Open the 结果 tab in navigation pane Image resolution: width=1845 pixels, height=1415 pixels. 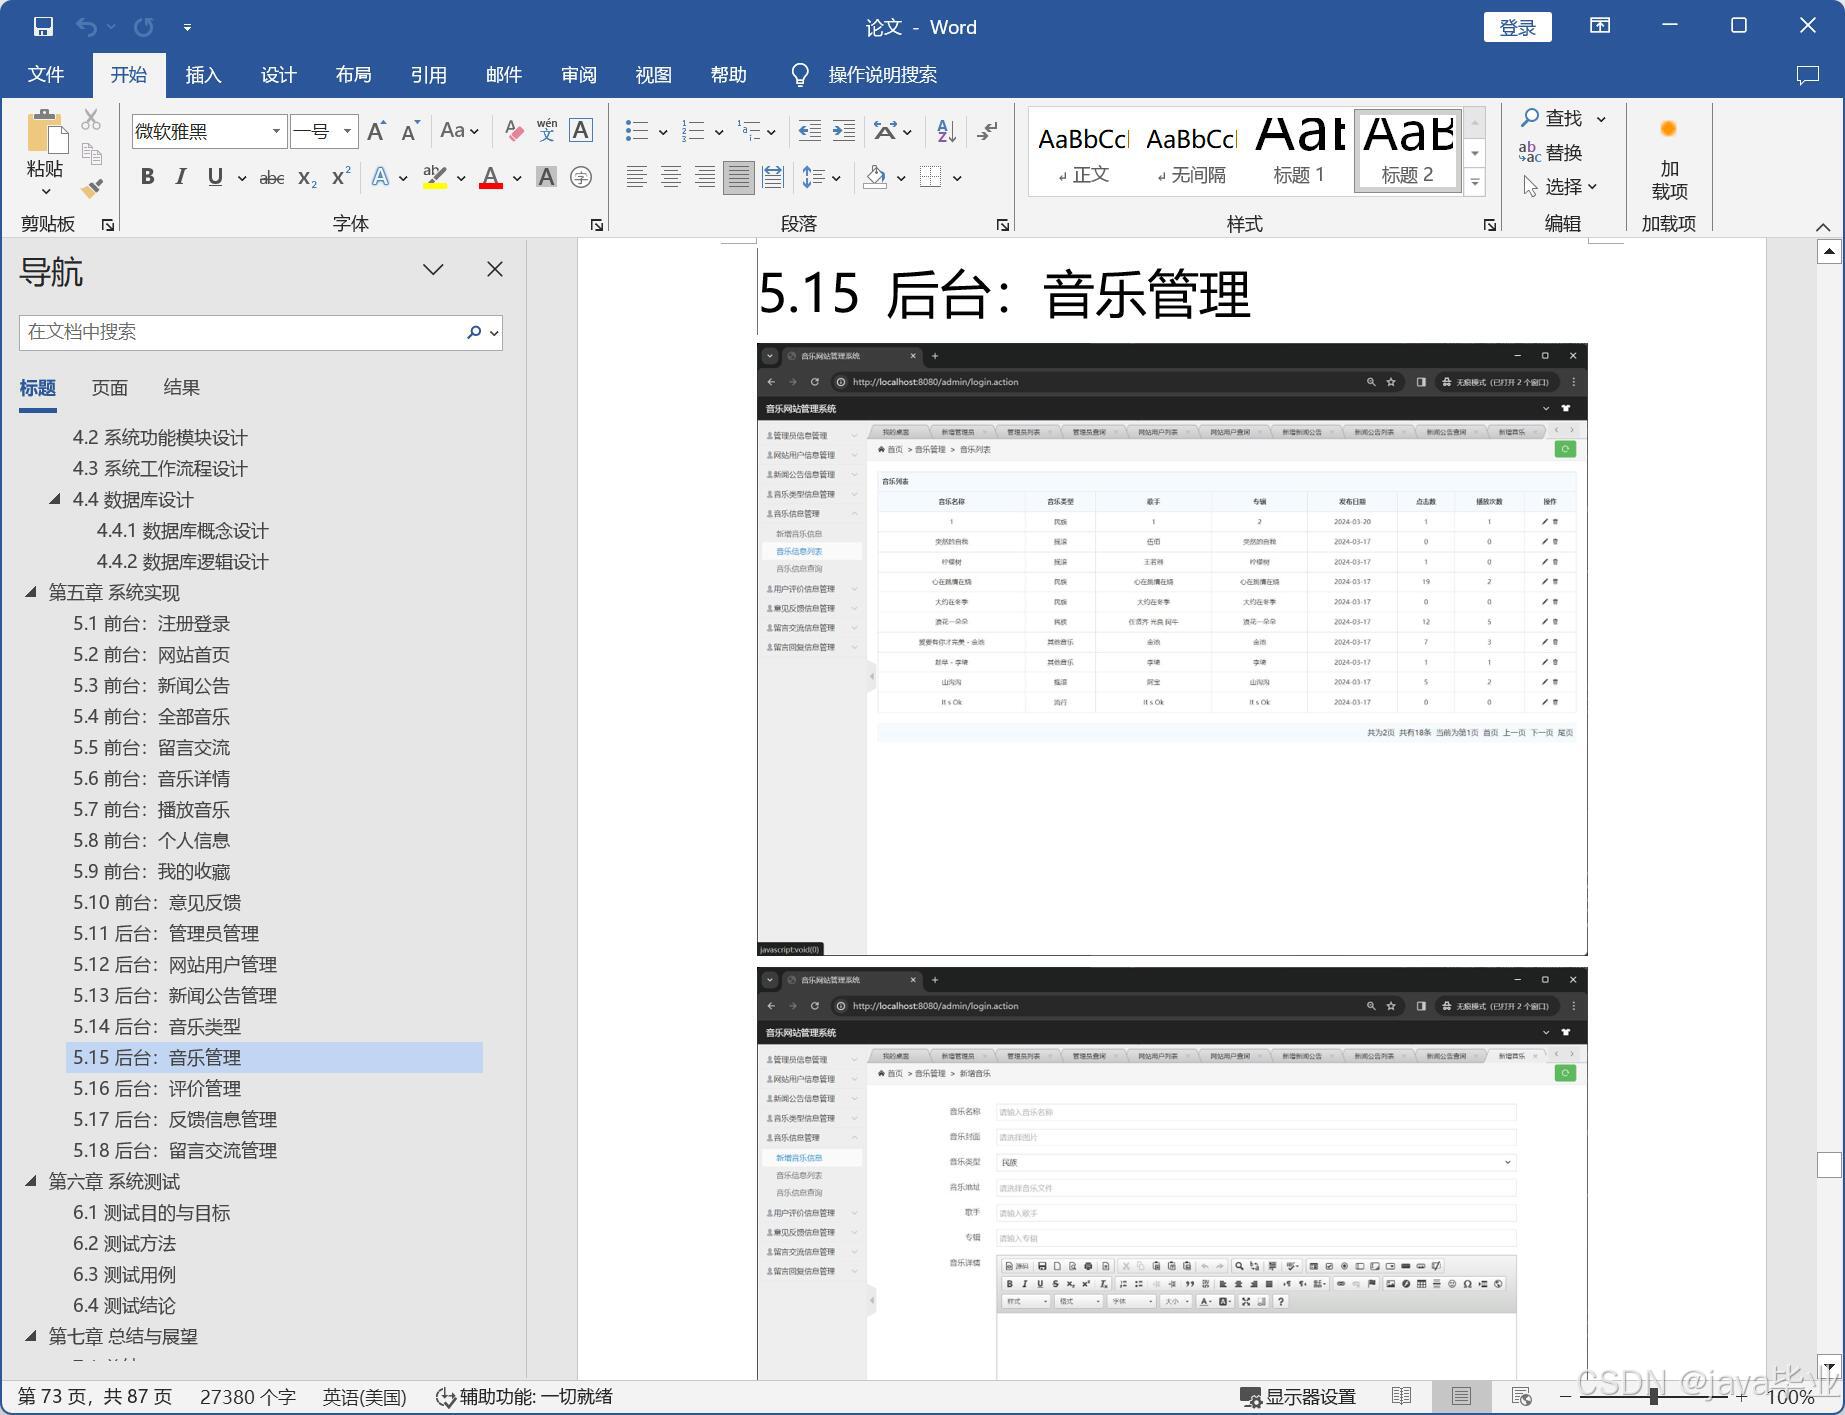pos(182,388)
